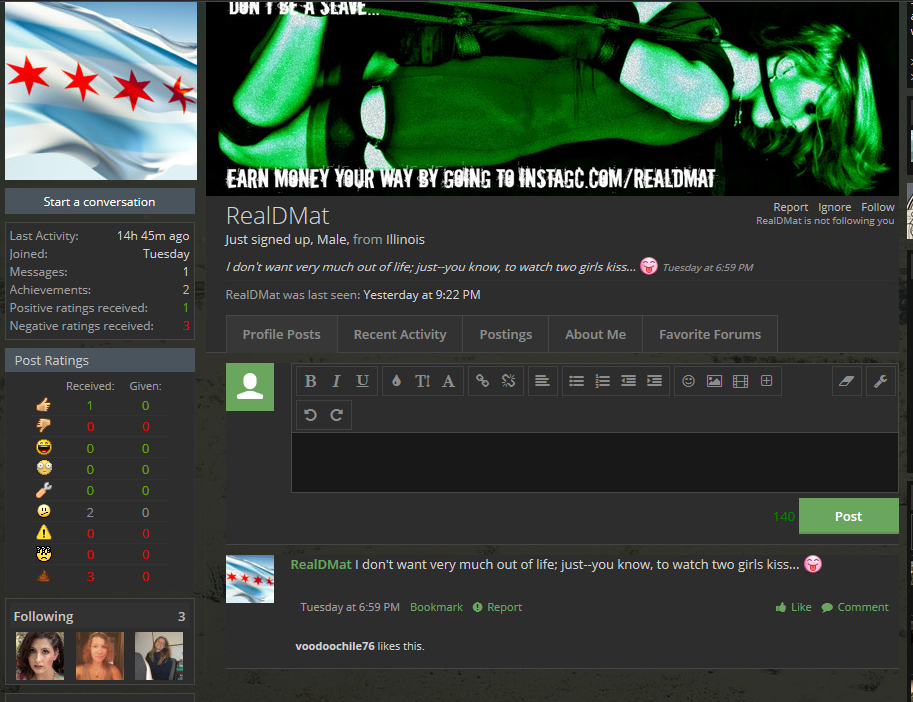Insert an unordered bullet list

pyautogui.click(x=576, y=381)
